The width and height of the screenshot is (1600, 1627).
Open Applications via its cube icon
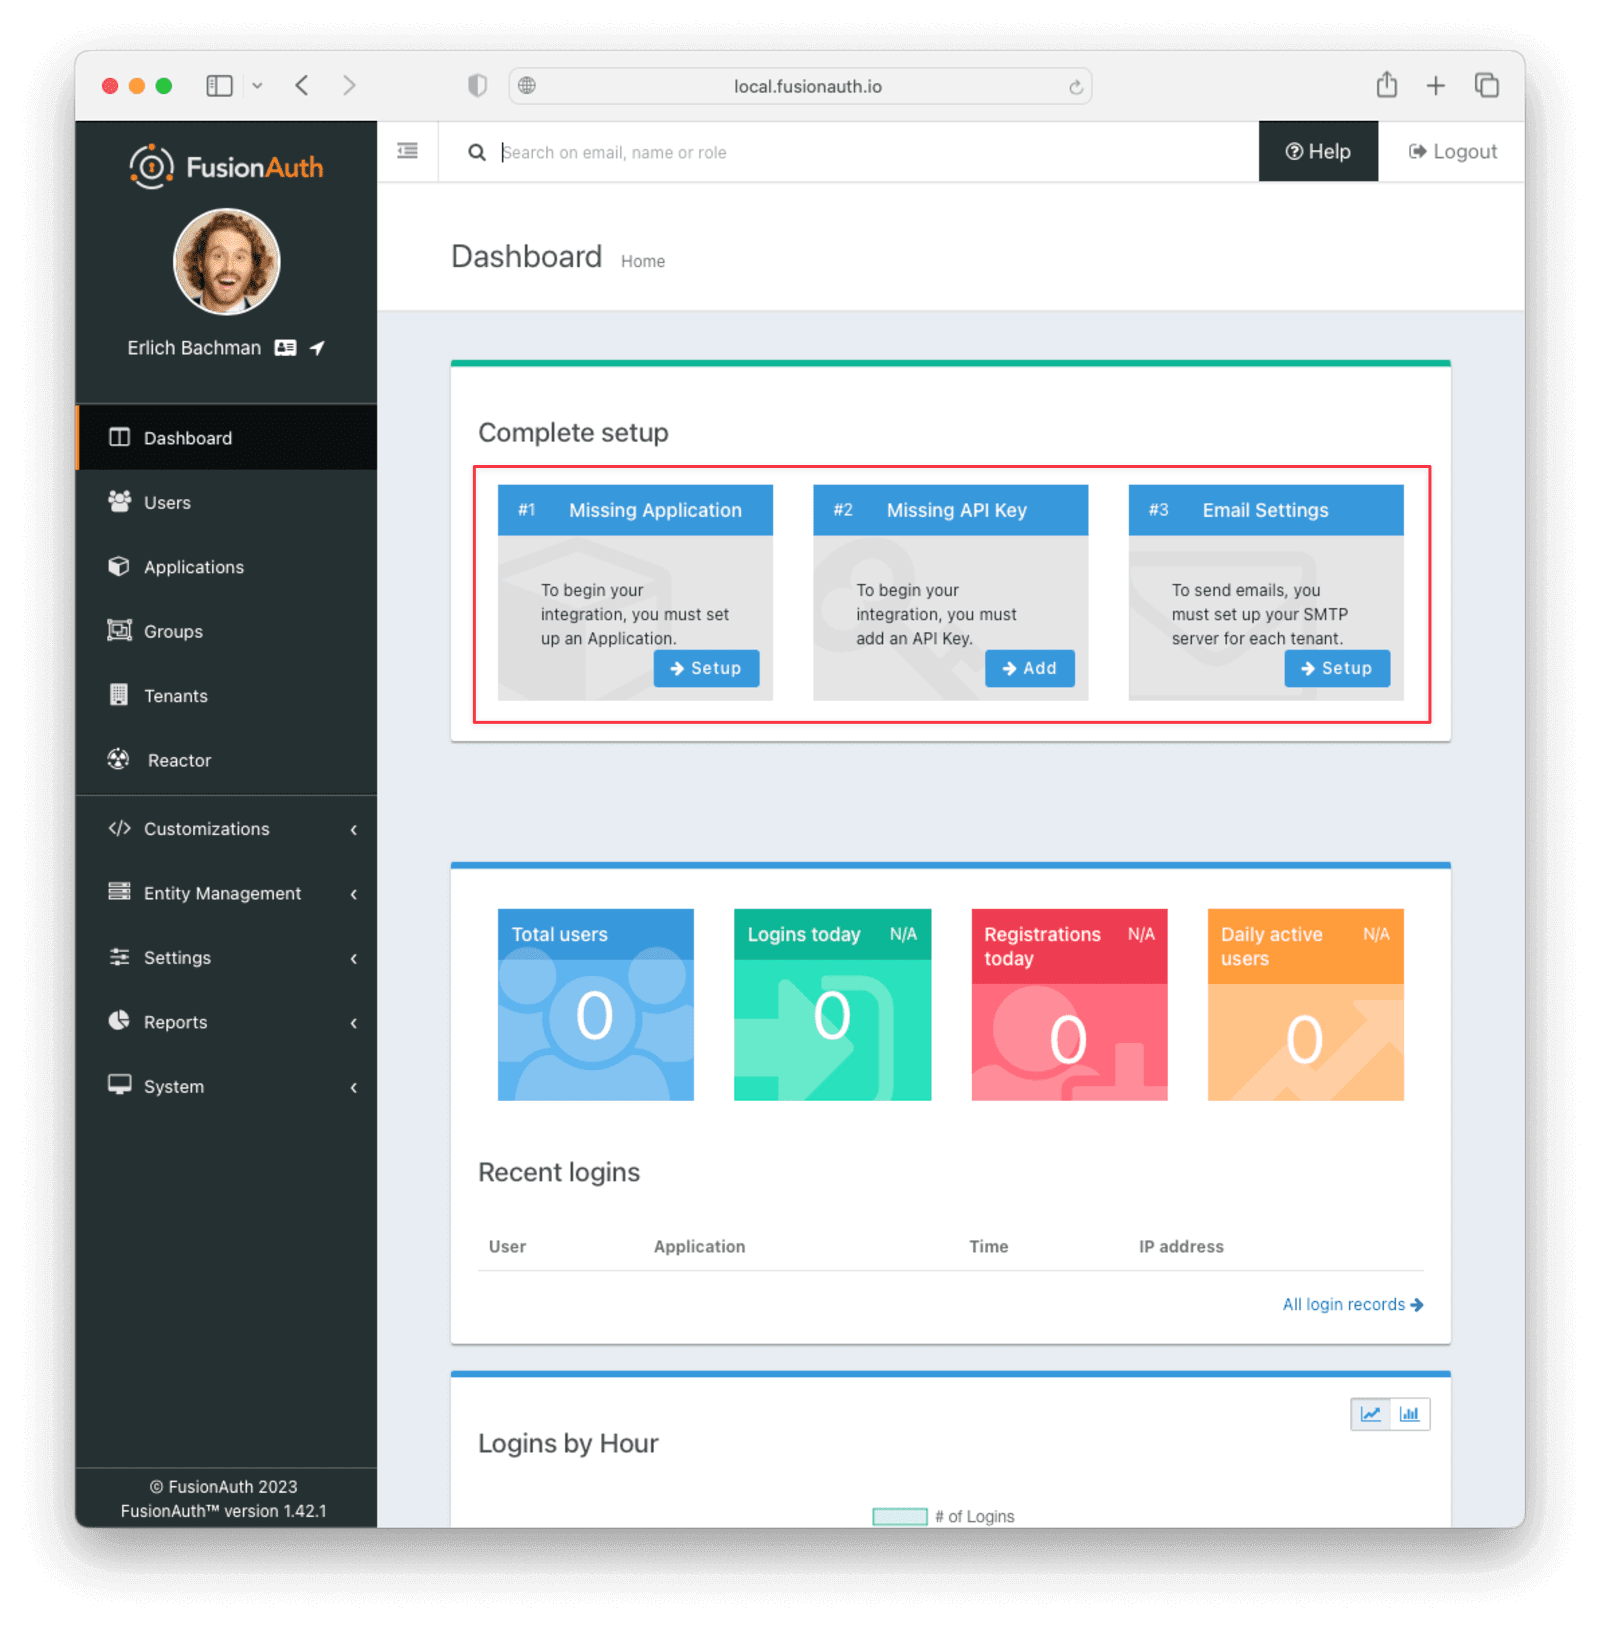tap(119, 567)
